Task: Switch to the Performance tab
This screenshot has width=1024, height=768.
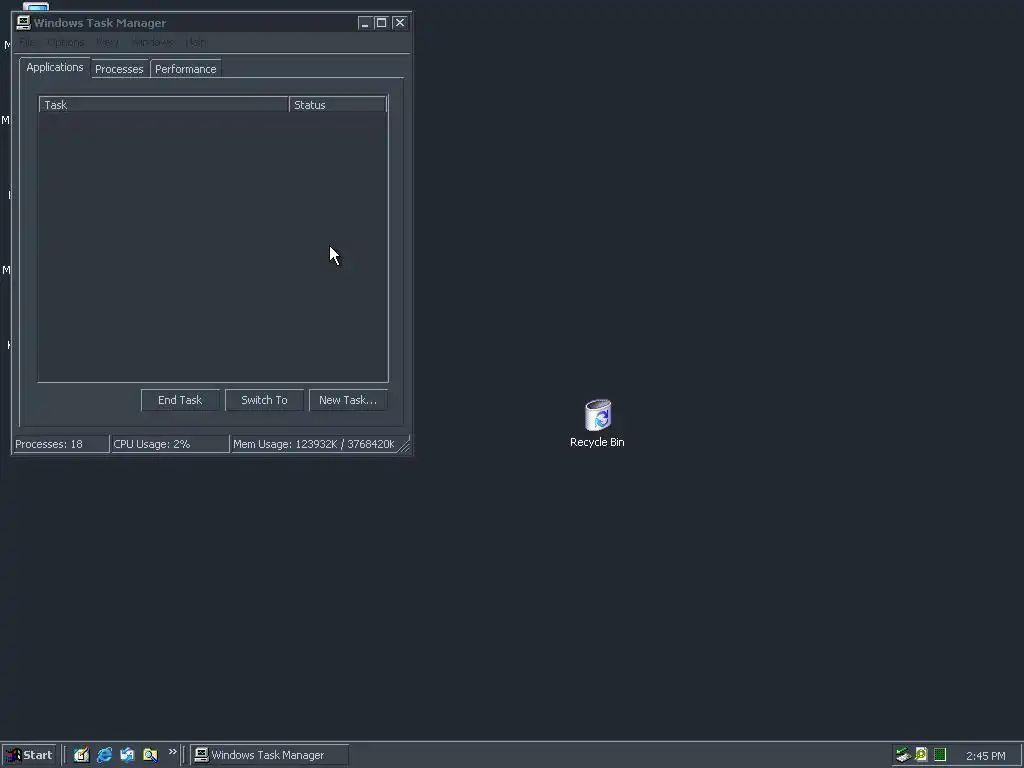Action: point(185,69)
